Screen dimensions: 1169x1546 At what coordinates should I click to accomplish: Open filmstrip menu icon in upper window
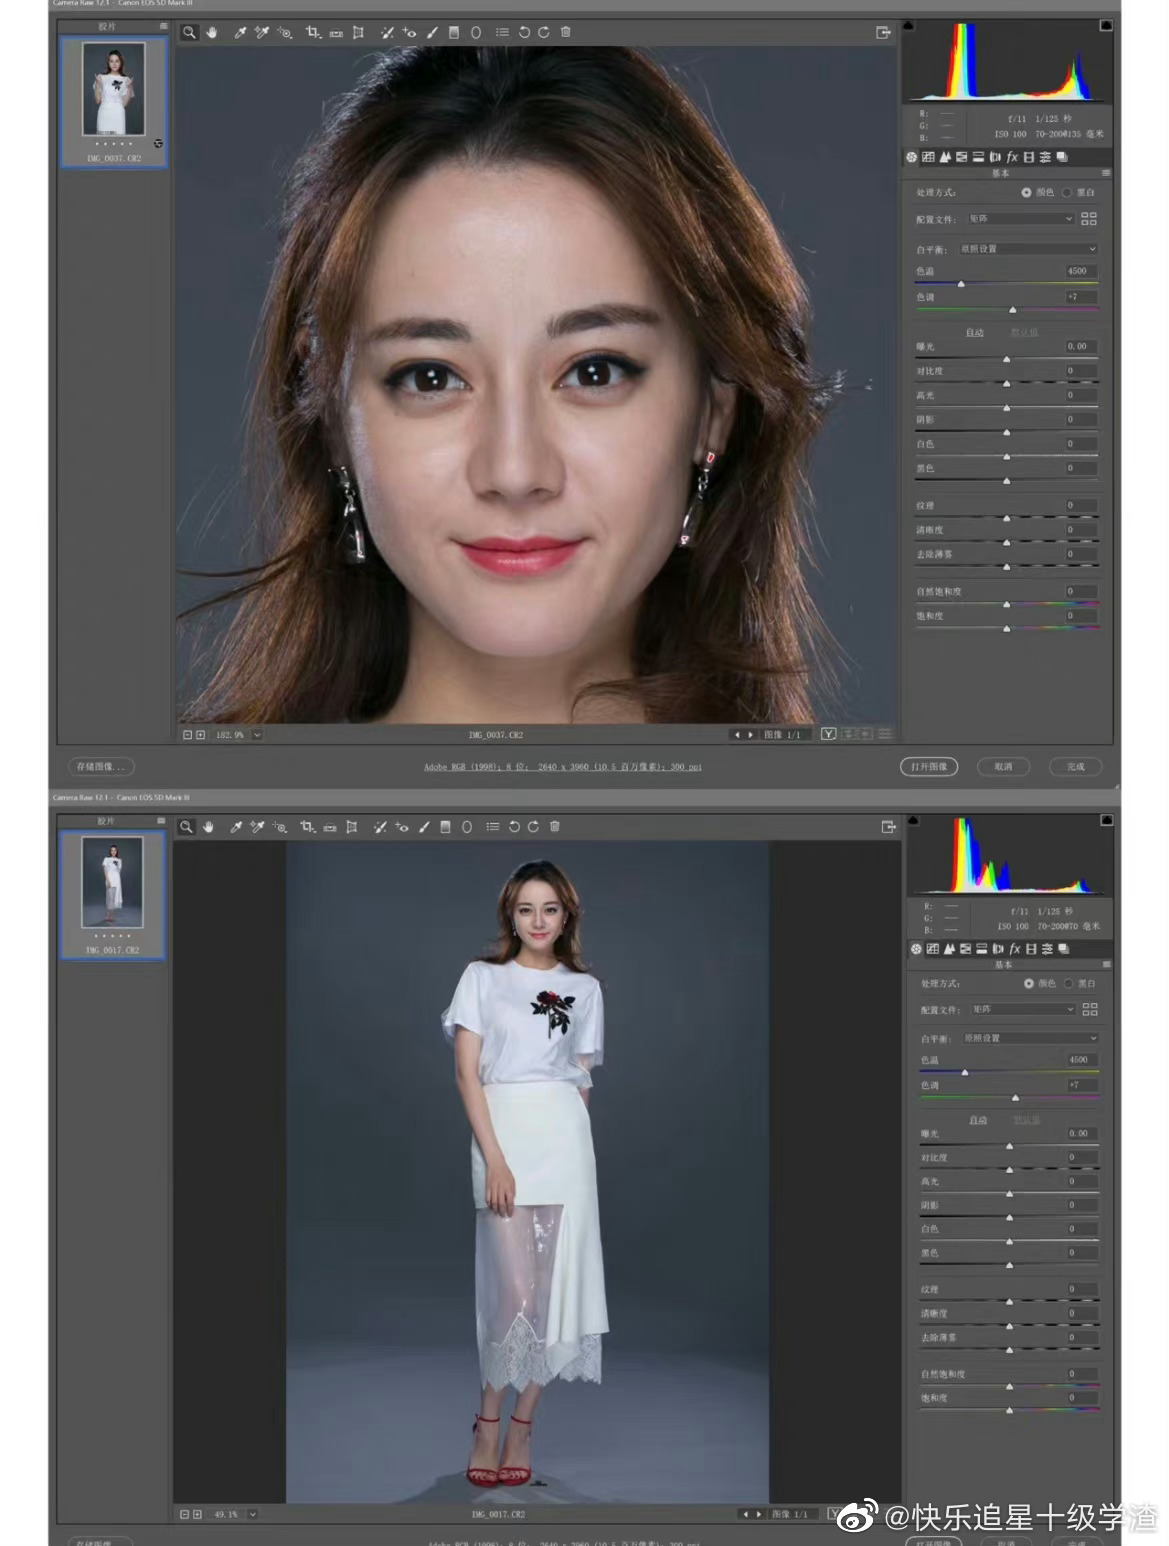tap(163, 26)
